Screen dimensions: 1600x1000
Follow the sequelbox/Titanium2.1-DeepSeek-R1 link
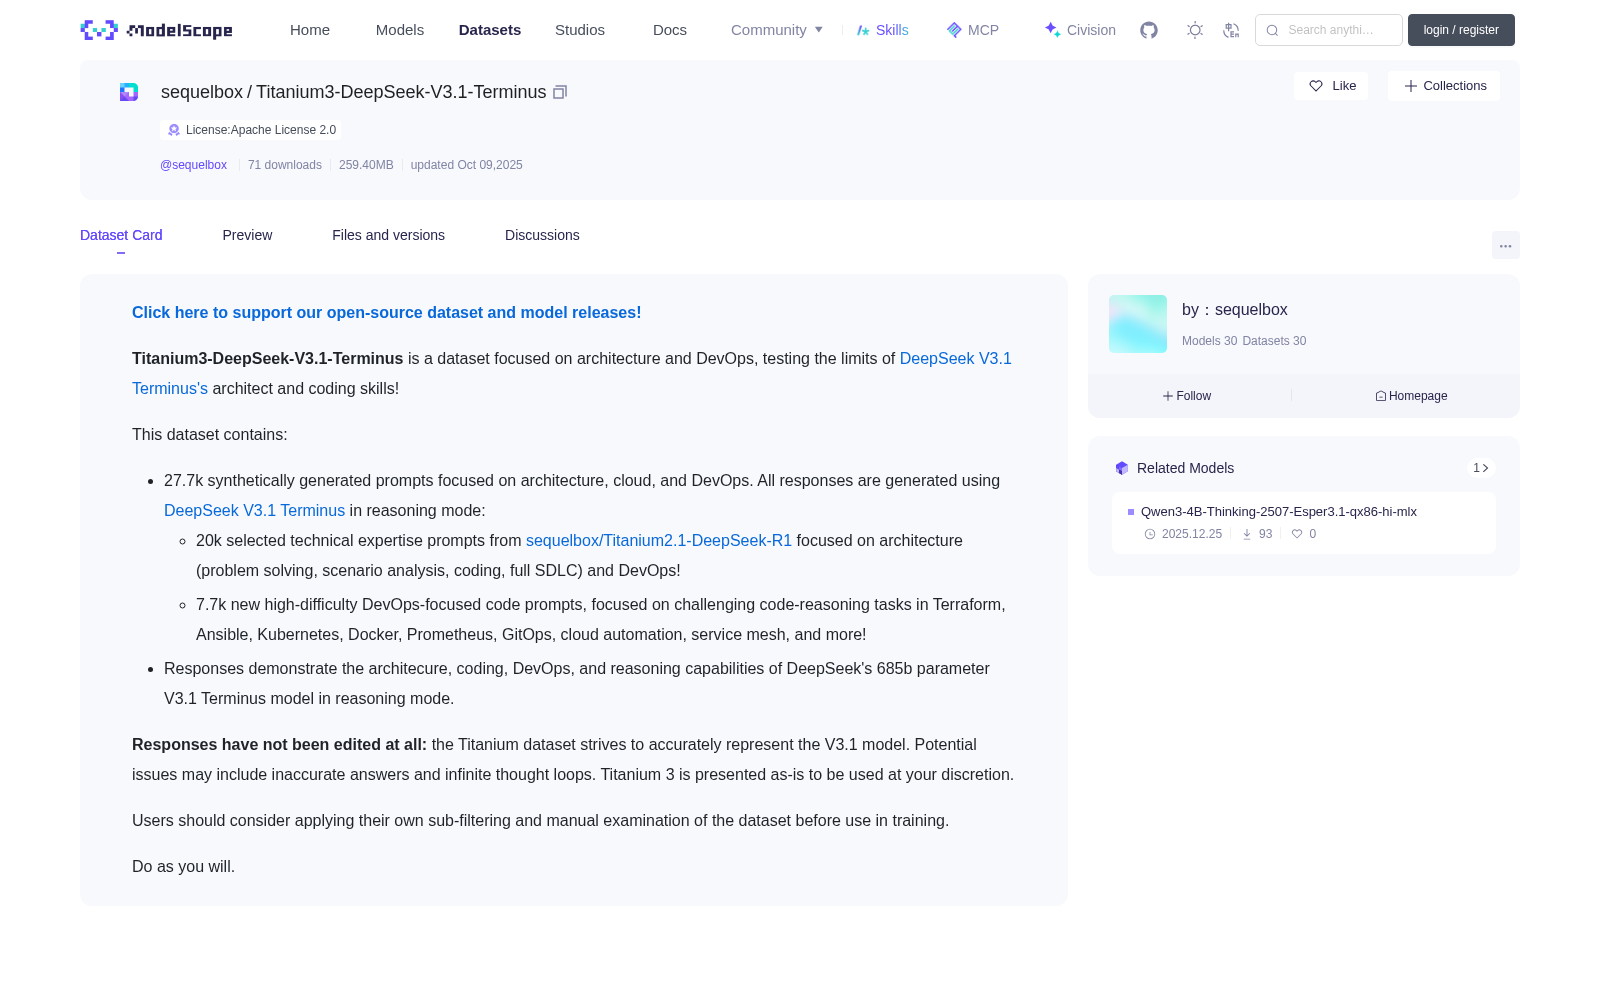click(659, 540)
